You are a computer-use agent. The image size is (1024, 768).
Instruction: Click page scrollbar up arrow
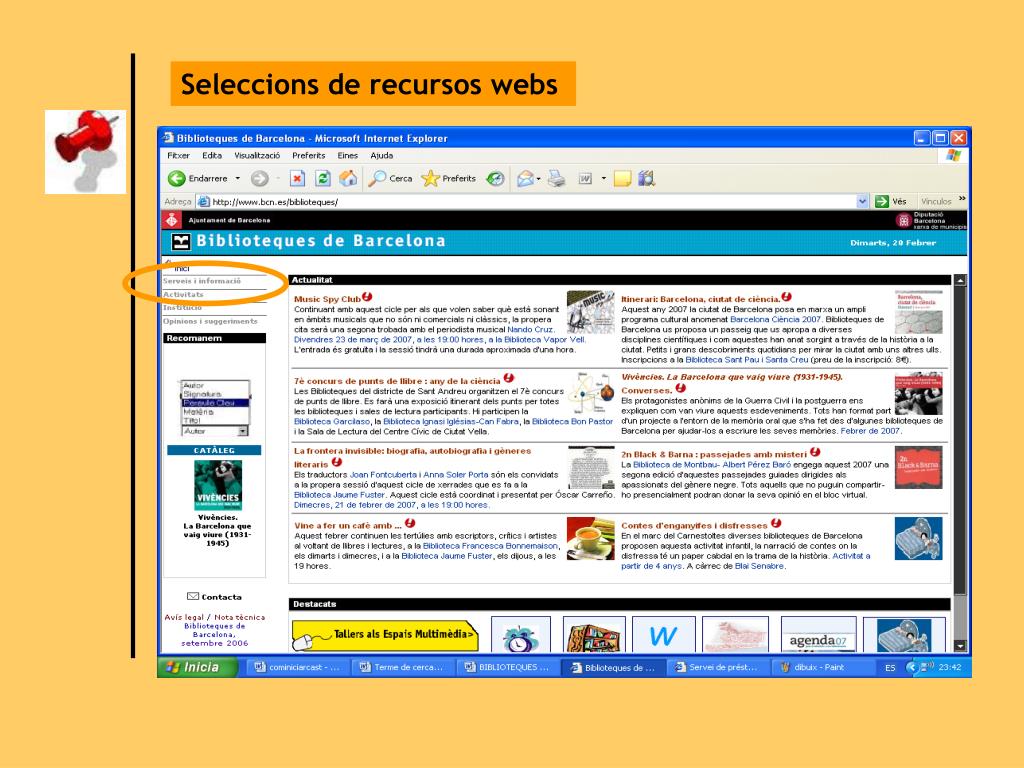point(960,280)
